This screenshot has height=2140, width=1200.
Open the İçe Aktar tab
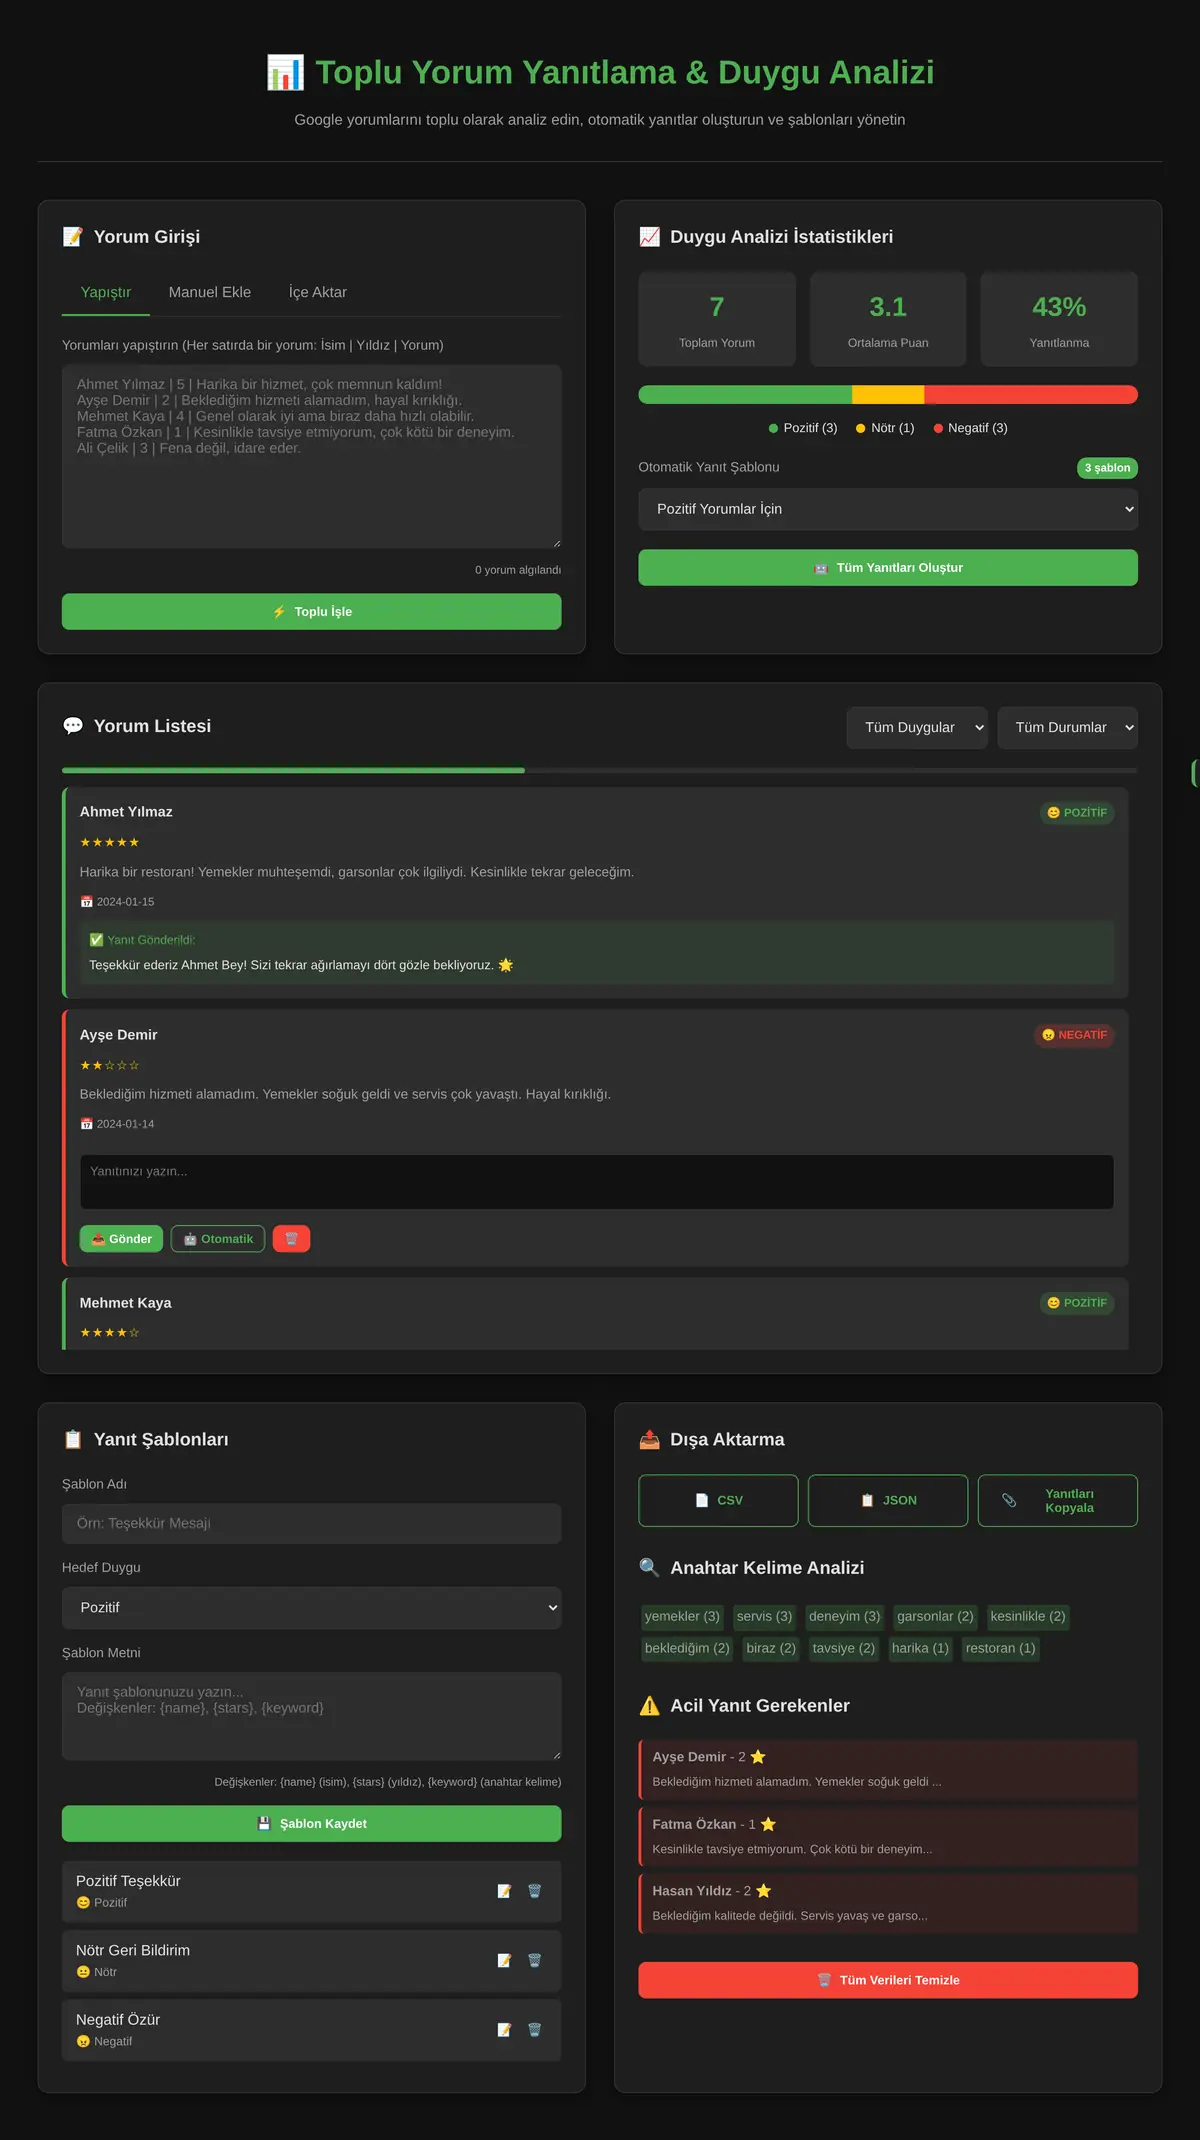[x=318, y=292]
